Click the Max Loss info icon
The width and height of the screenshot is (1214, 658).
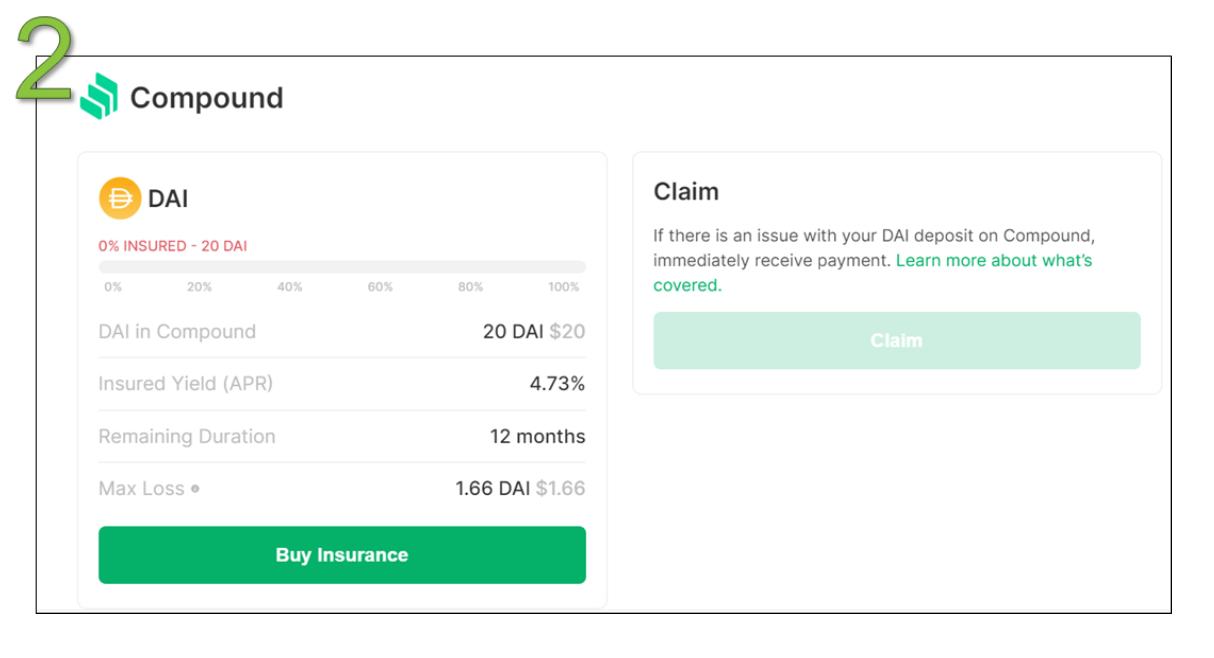coord(195,489)
